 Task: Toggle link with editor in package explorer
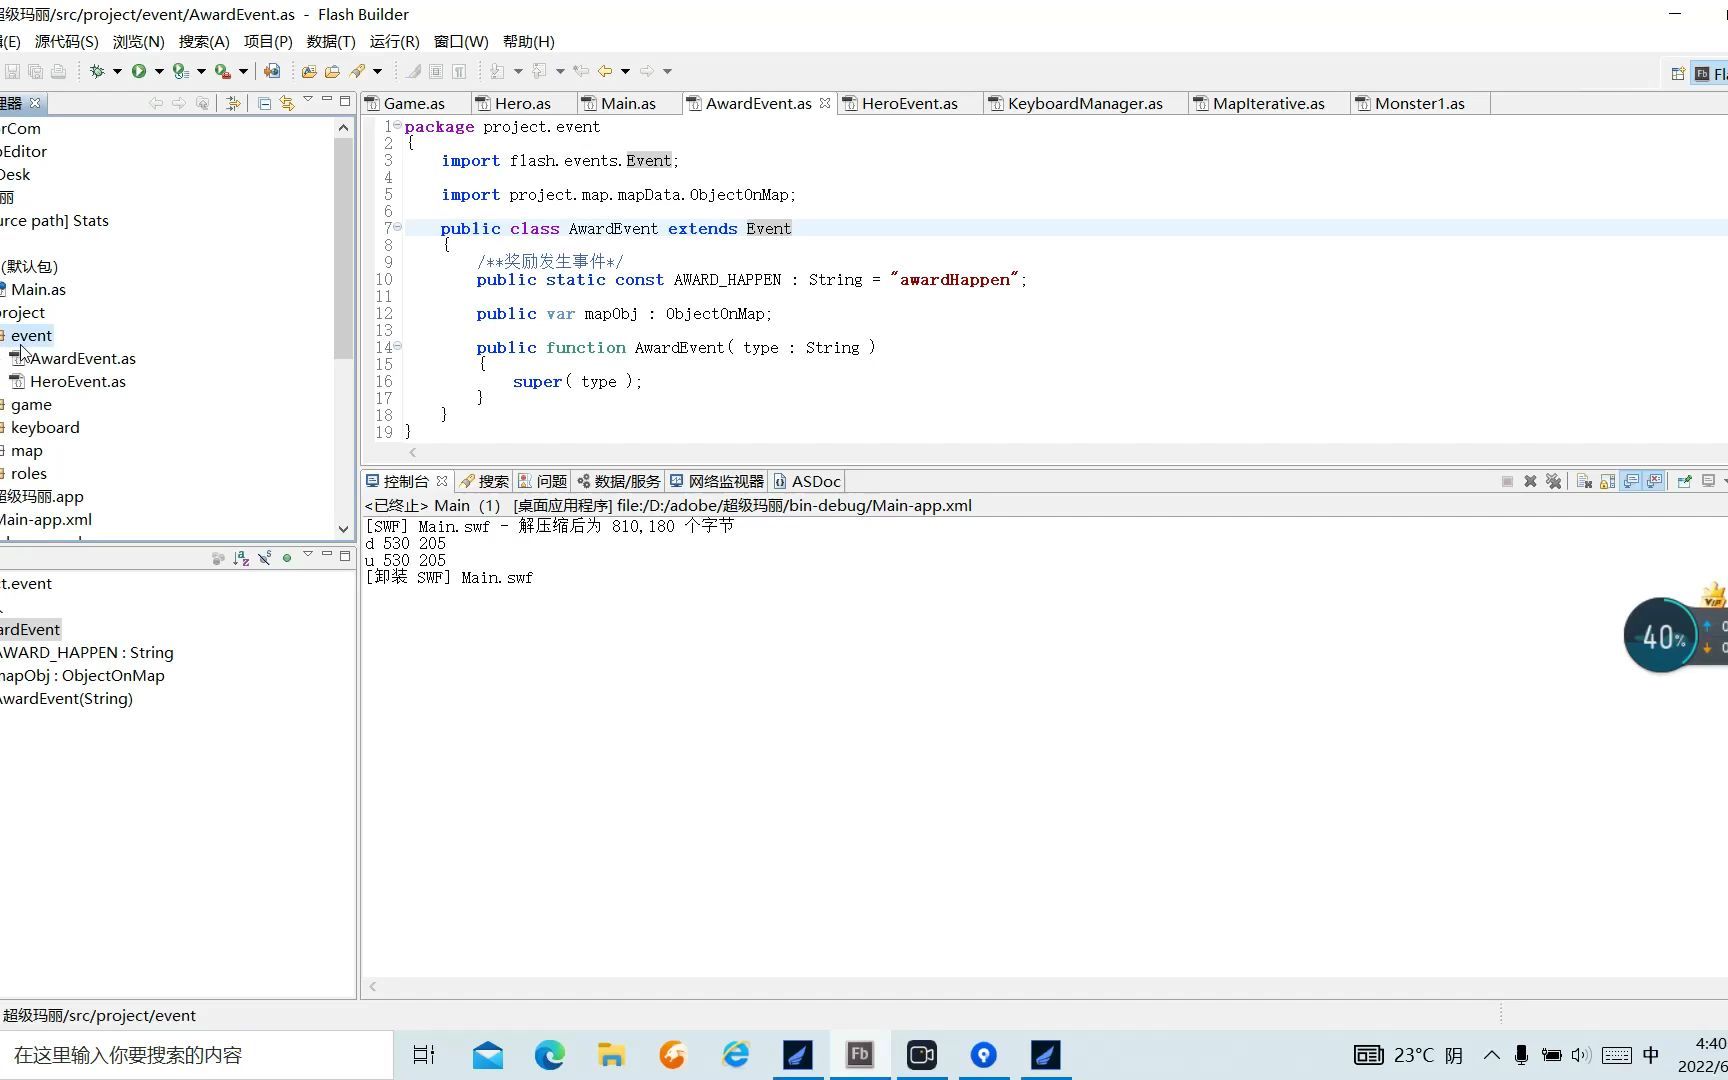[287, 103]
